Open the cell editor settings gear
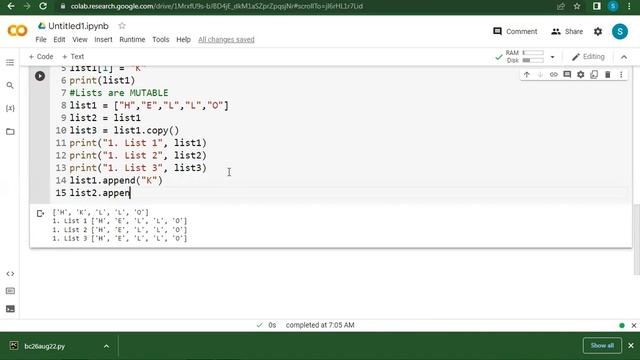The height and width of the screenshot is (360, 640). click(x=580, y=75)
